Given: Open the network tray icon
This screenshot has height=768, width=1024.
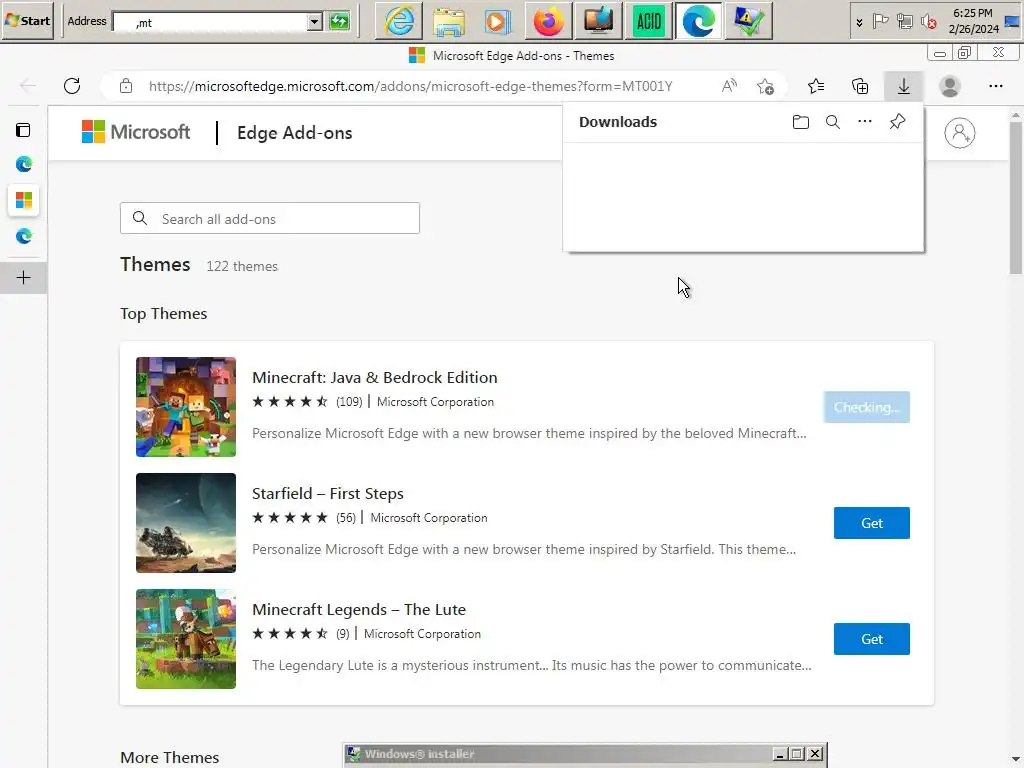Looking at the screenshot, I should [x=904, y=22].
